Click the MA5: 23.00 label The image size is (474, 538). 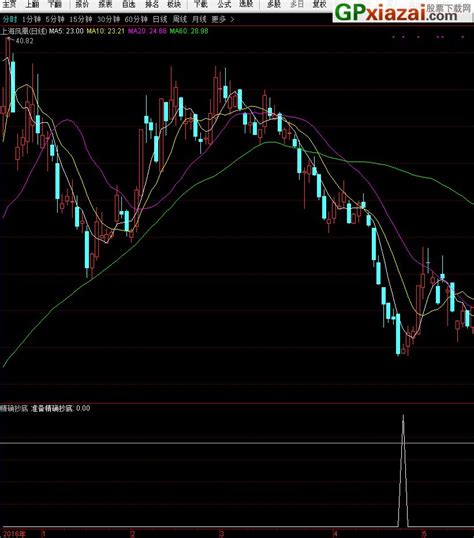[66, 31]
